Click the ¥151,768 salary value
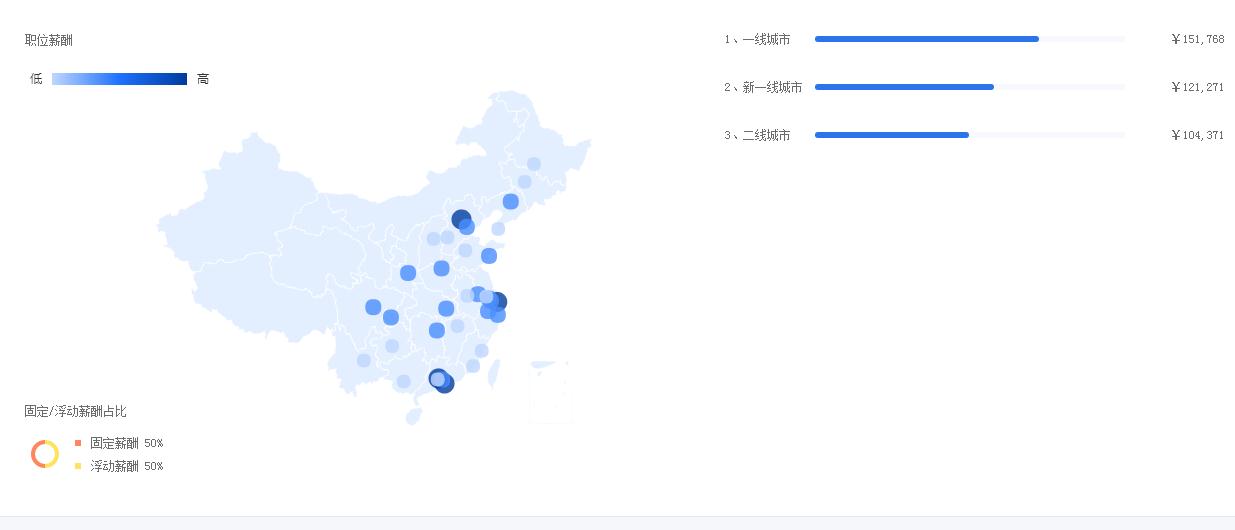 pos(1197,39)
